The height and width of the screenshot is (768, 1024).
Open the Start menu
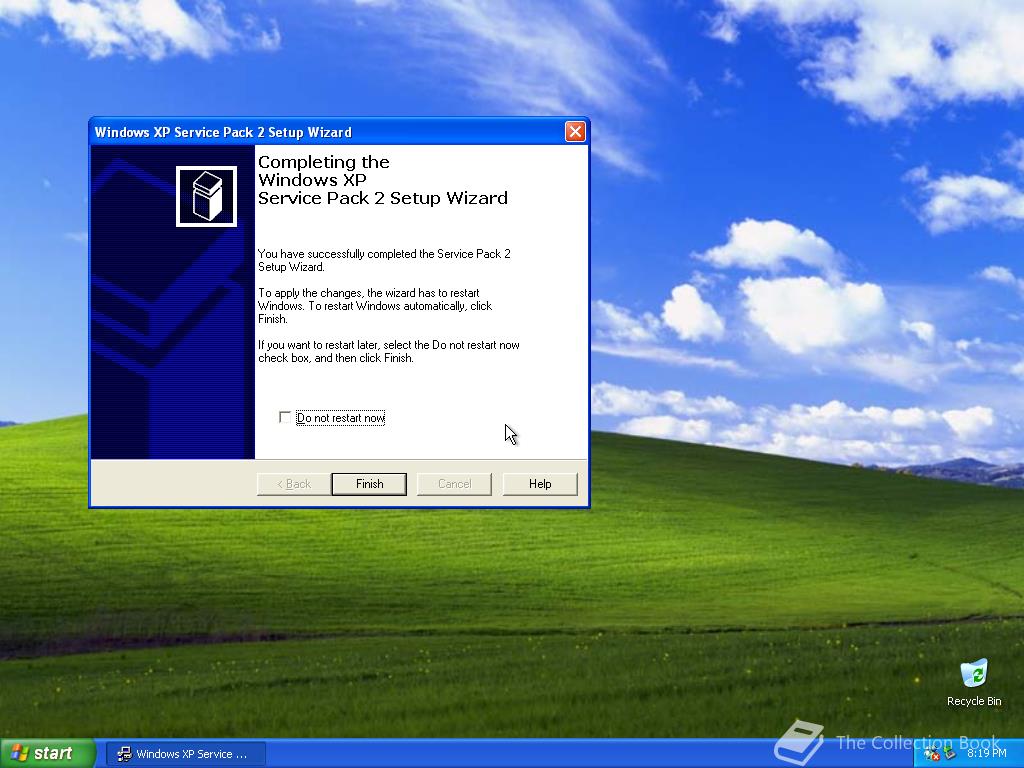(47, 752)
